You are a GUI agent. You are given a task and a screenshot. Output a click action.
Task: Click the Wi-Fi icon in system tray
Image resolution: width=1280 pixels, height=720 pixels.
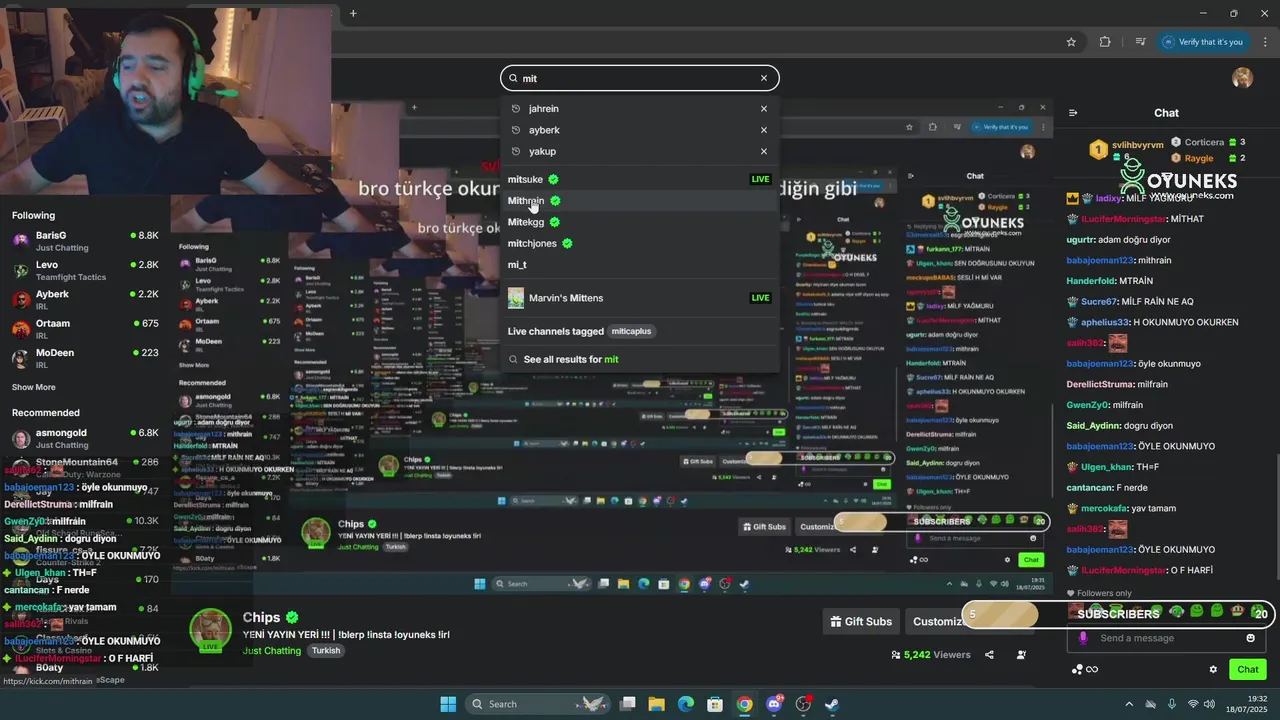click(1192, 704)
